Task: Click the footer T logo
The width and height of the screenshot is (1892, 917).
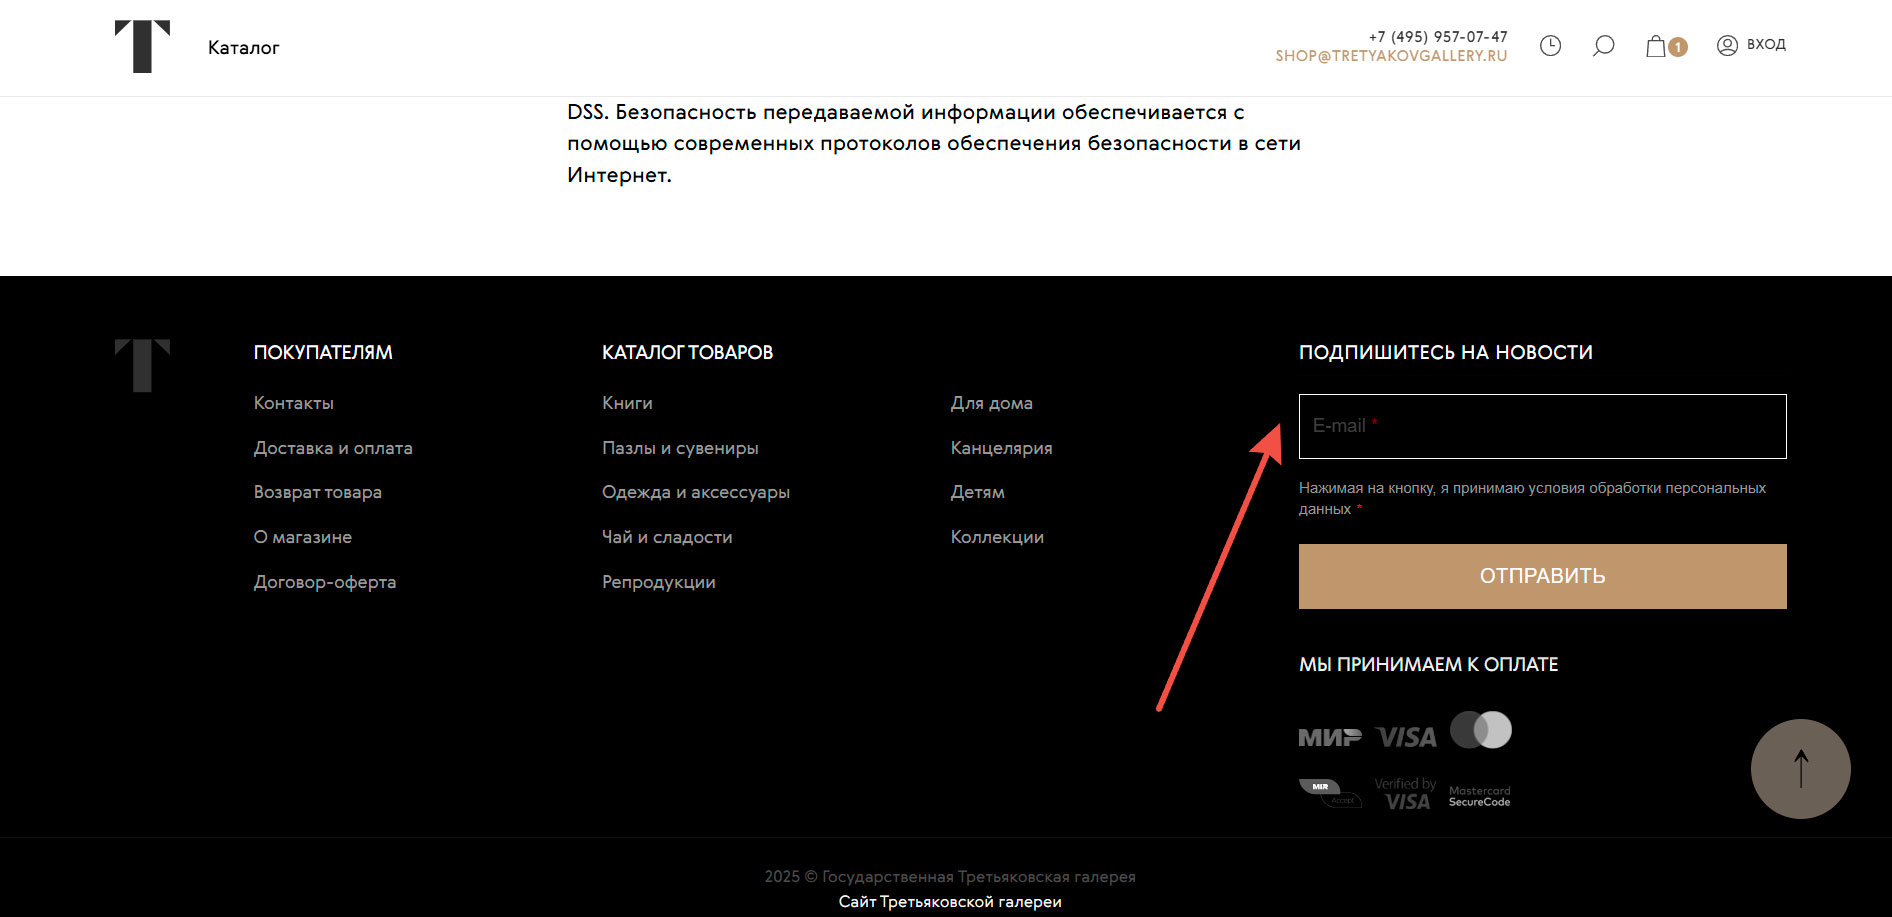Action: click(x=142, y=365)
